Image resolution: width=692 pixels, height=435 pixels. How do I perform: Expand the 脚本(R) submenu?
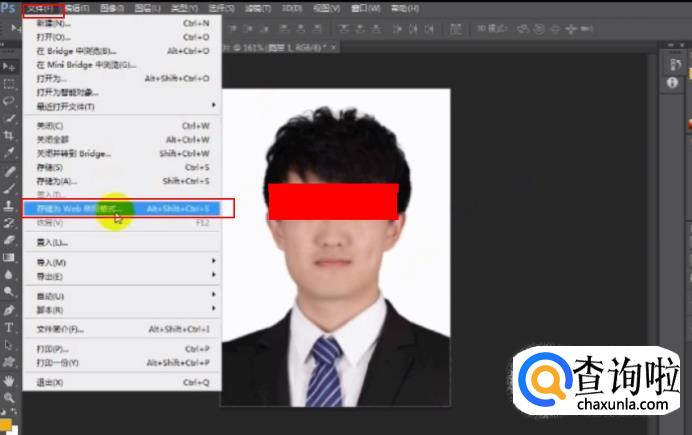click(120, 310)
